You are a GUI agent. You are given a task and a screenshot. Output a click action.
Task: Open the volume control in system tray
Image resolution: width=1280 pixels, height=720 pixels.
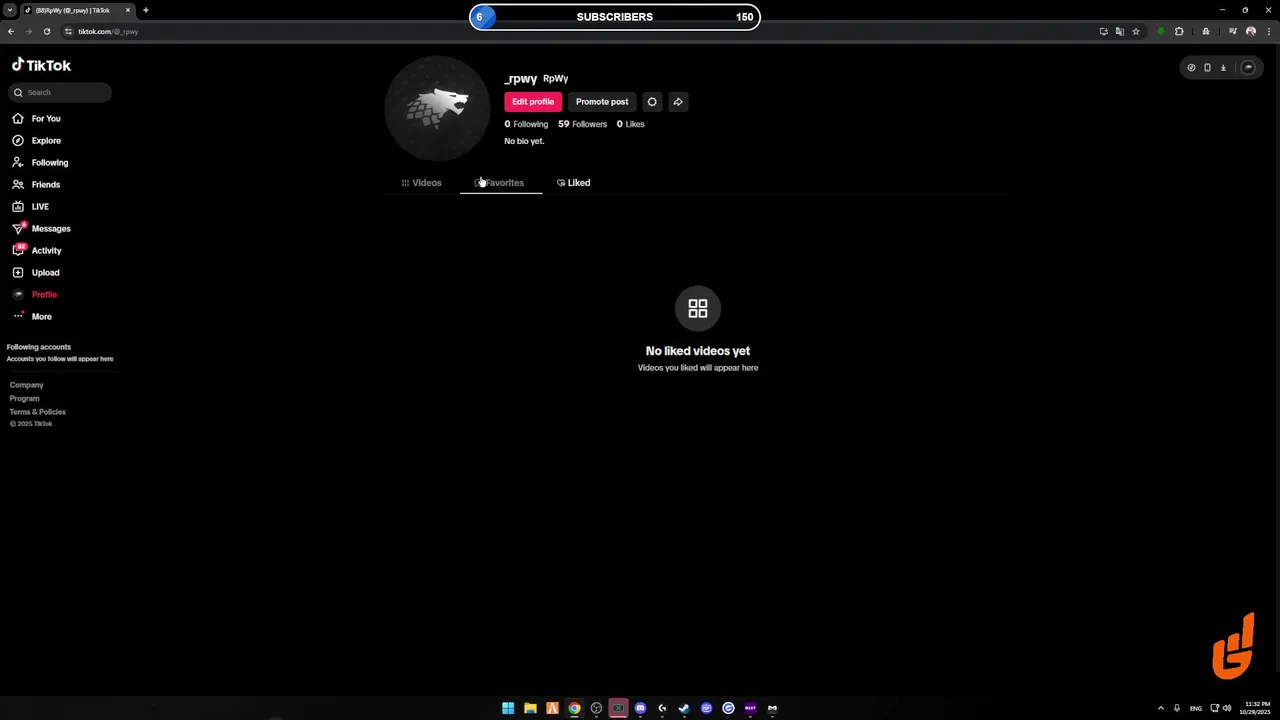pos(1227,708)
